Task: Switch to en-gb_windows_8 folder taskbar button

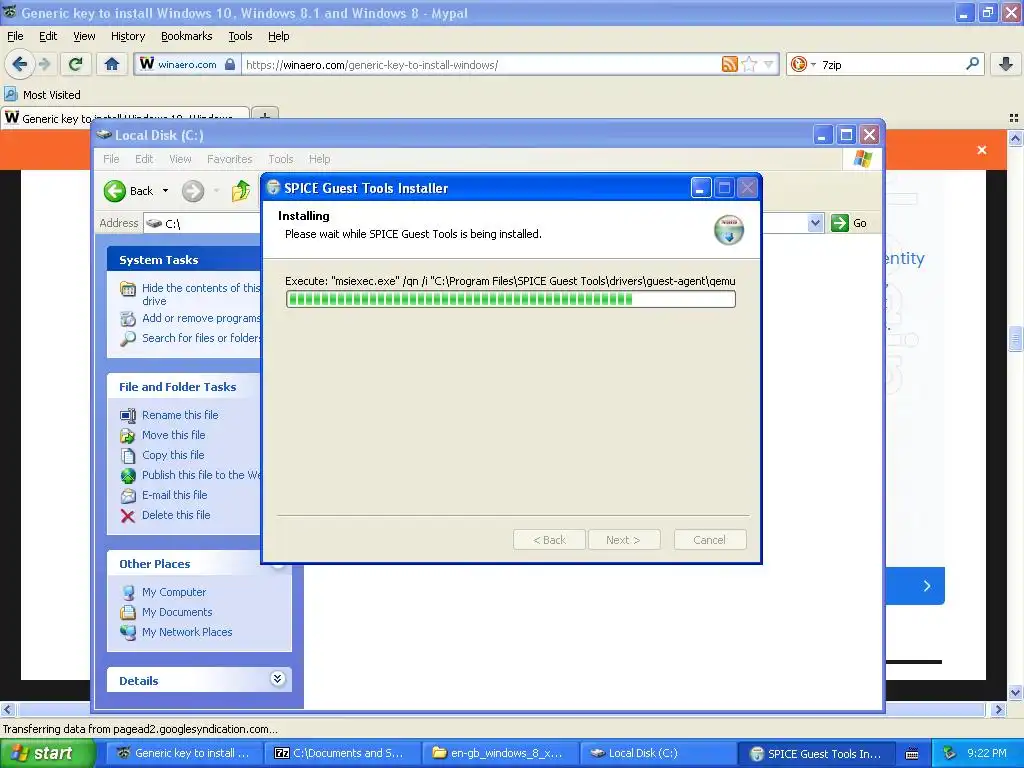Action: click(x=501, y=753)
